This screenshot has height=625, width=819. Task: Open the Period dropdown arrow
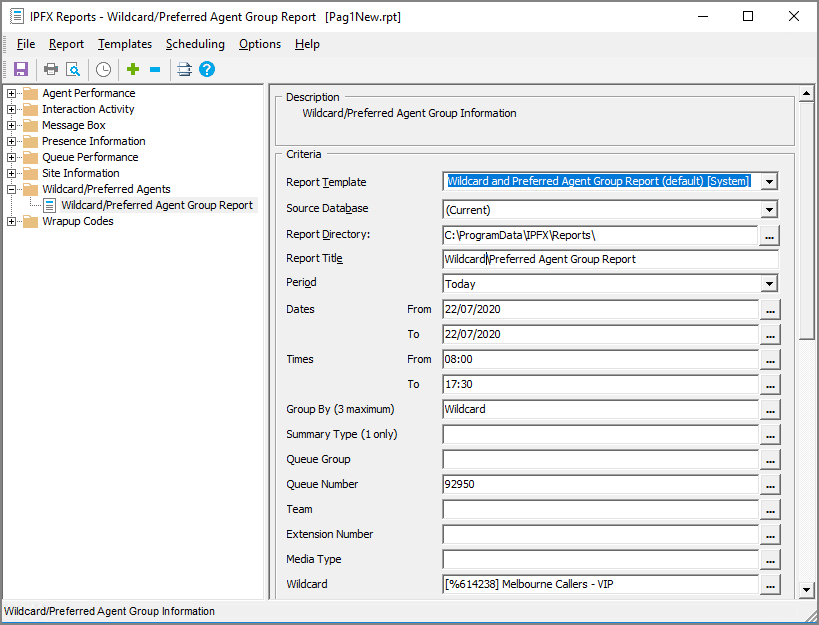point(769,284)
